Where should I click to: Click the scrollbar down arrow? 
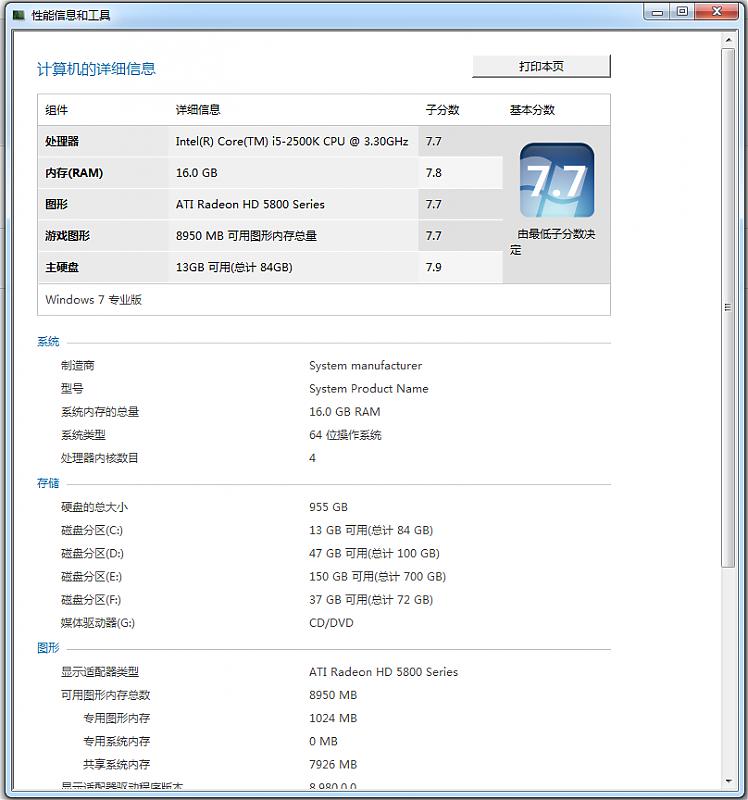[x=728, y=781]
